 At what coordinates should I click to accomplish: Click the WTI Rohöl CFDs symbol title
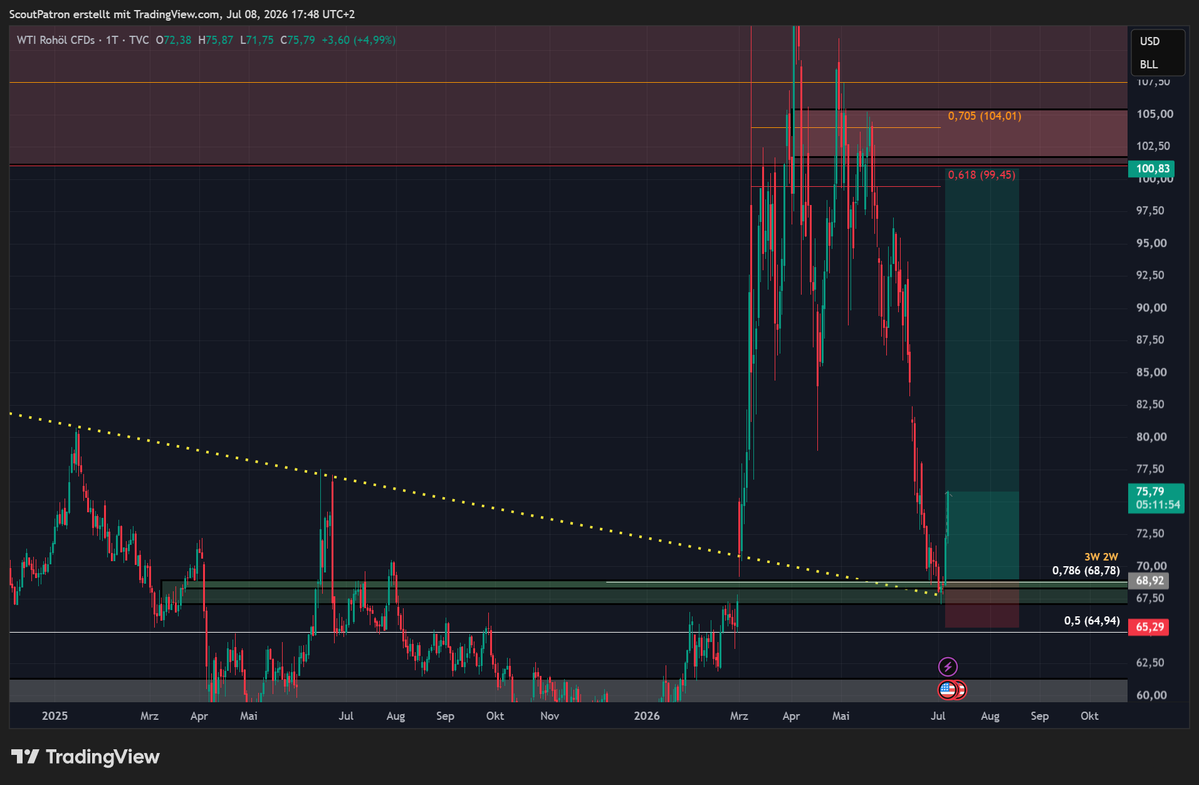tap(56, 40)
